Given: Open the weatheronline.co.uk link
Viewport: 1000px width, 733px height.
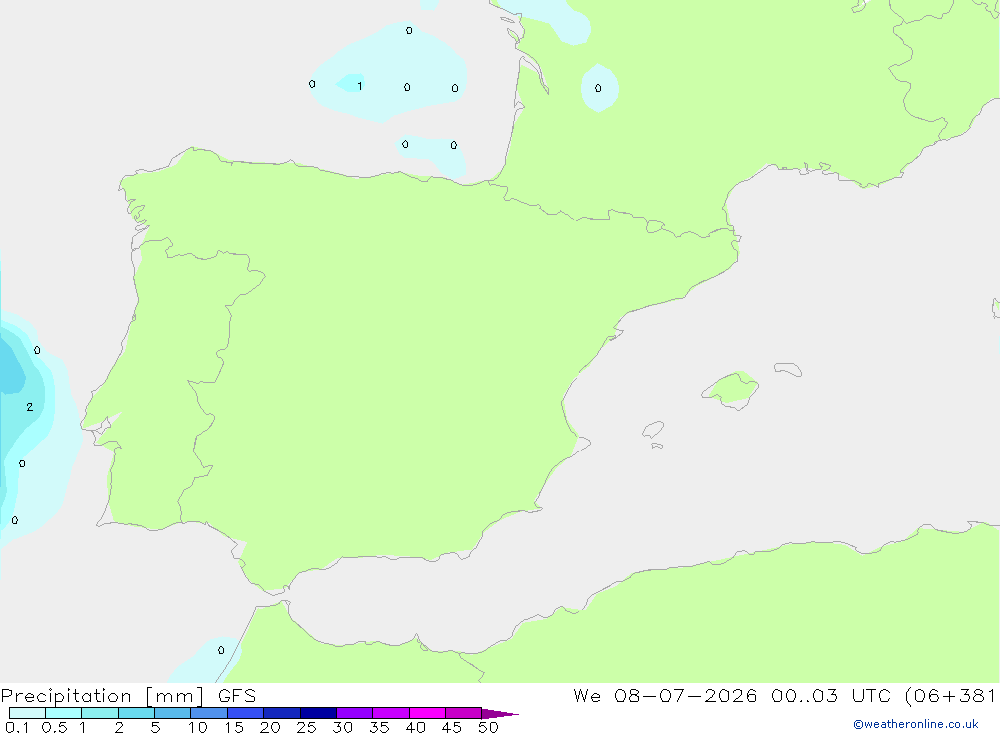Looking at the screenshot, I should click(916, 724).
